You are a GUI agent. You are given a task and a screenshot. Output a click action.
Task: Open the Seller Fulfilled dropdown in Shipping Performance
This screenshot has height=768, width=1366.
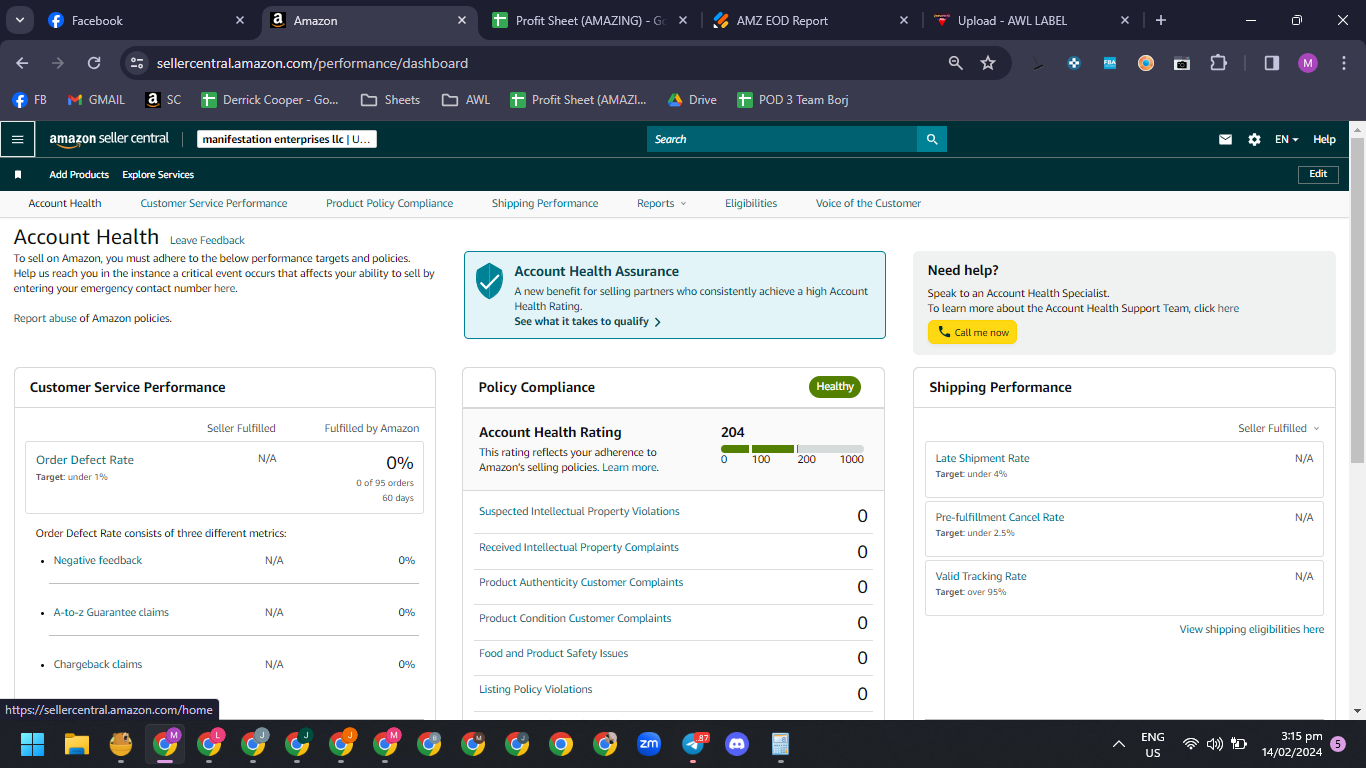[1279, 428]
